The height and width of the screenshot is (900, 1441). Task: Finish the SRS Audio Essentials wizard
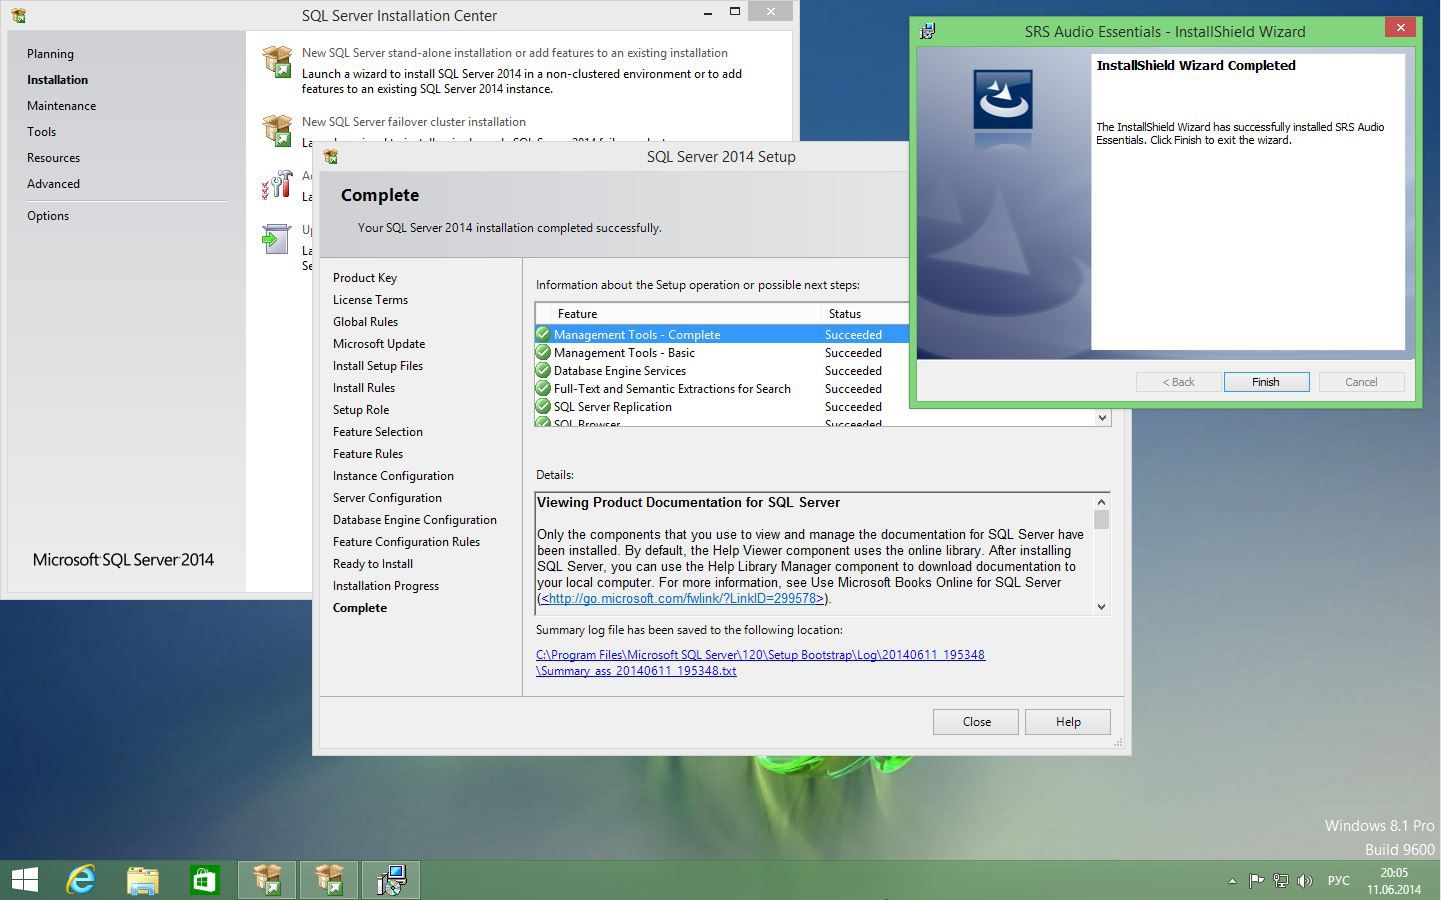(x=1266, y=382)
